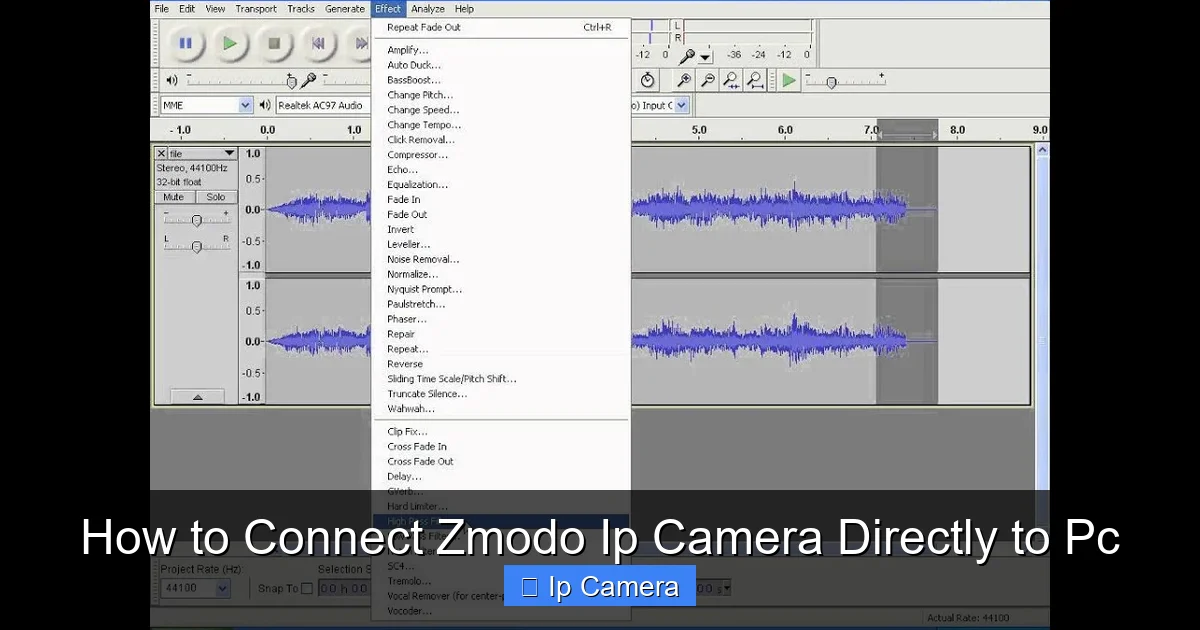Choose Auto Duck... effect

pyautogui.click(x=501, y=65)
